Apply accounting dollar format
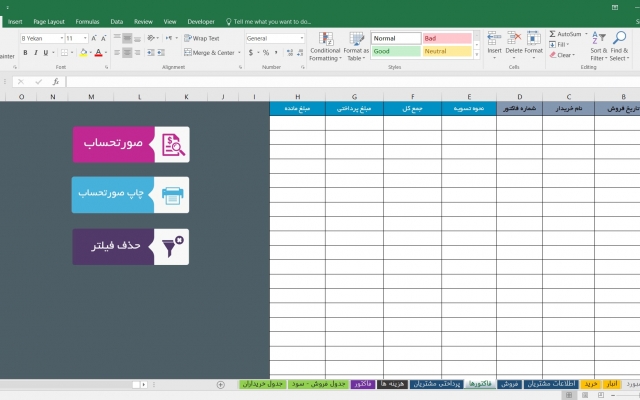The width and height of the screenshot is (640, 400). pyautogui.click(x=251, y=53)
